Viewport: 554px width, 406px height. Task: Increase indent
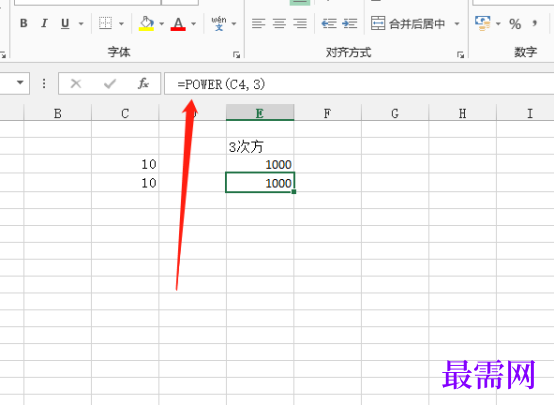350,24
